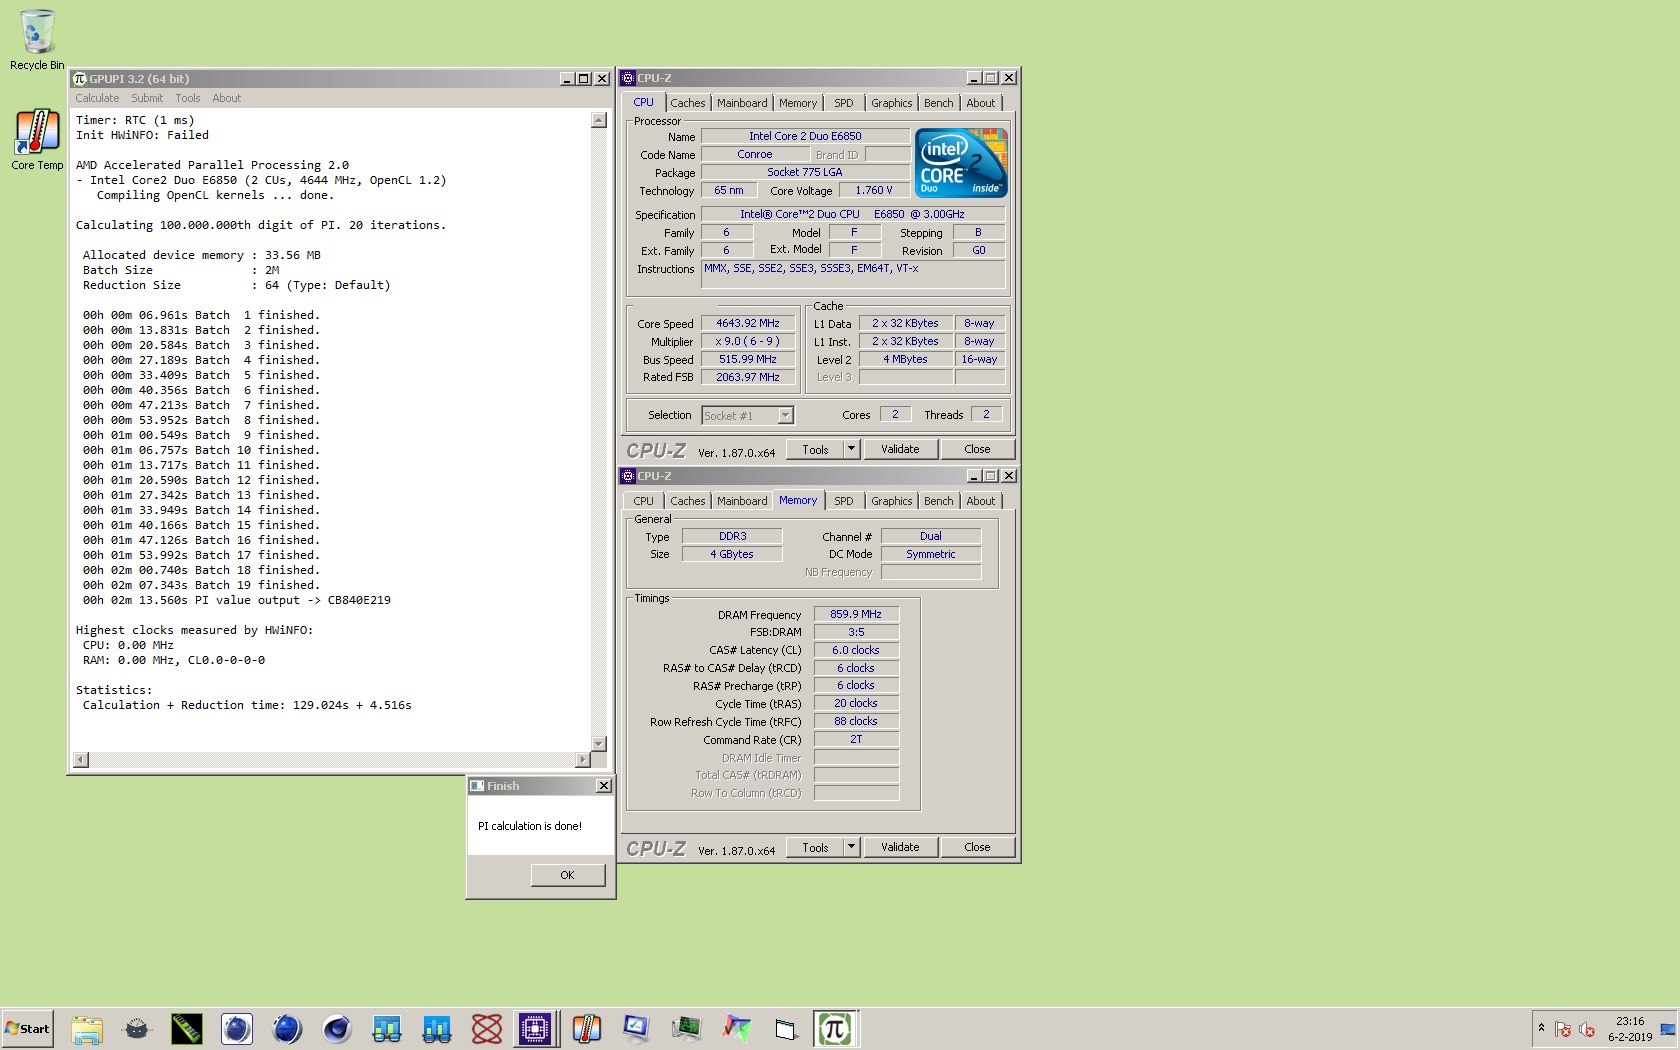Click the muted volume speaker tray icon
1680x1050 pixels.
click(1586, 1029)
